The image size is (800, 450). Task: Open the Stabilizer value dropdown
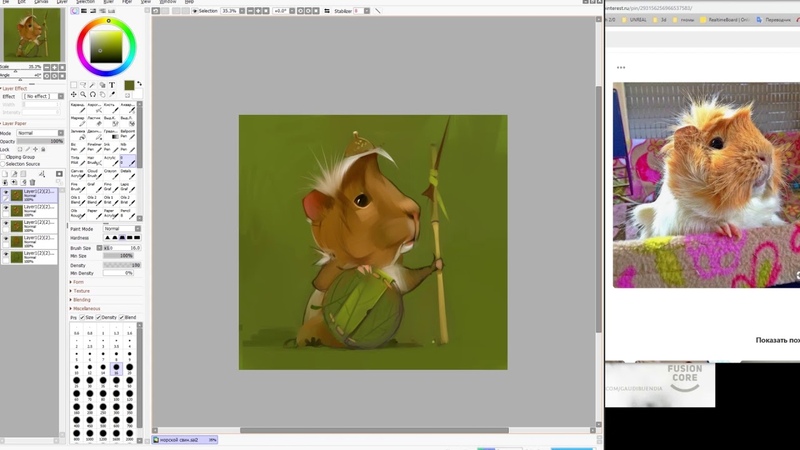pyautogui.click(x=366, y=11)
